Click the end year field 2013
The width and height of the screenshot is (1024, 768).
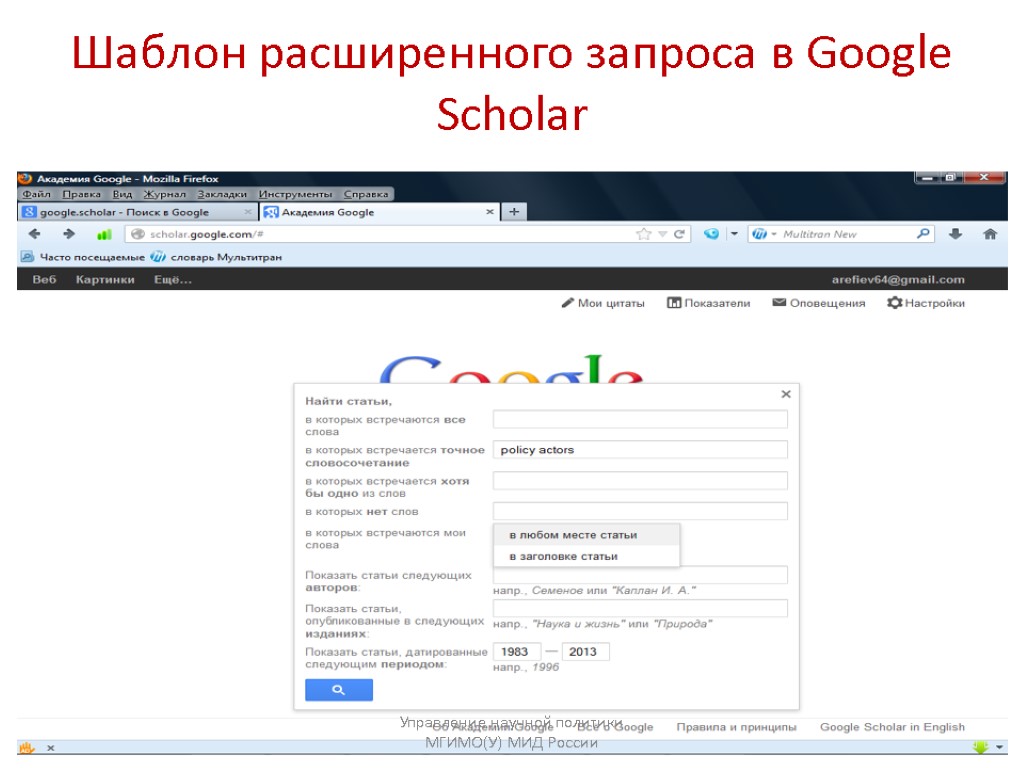pos(586,652)
